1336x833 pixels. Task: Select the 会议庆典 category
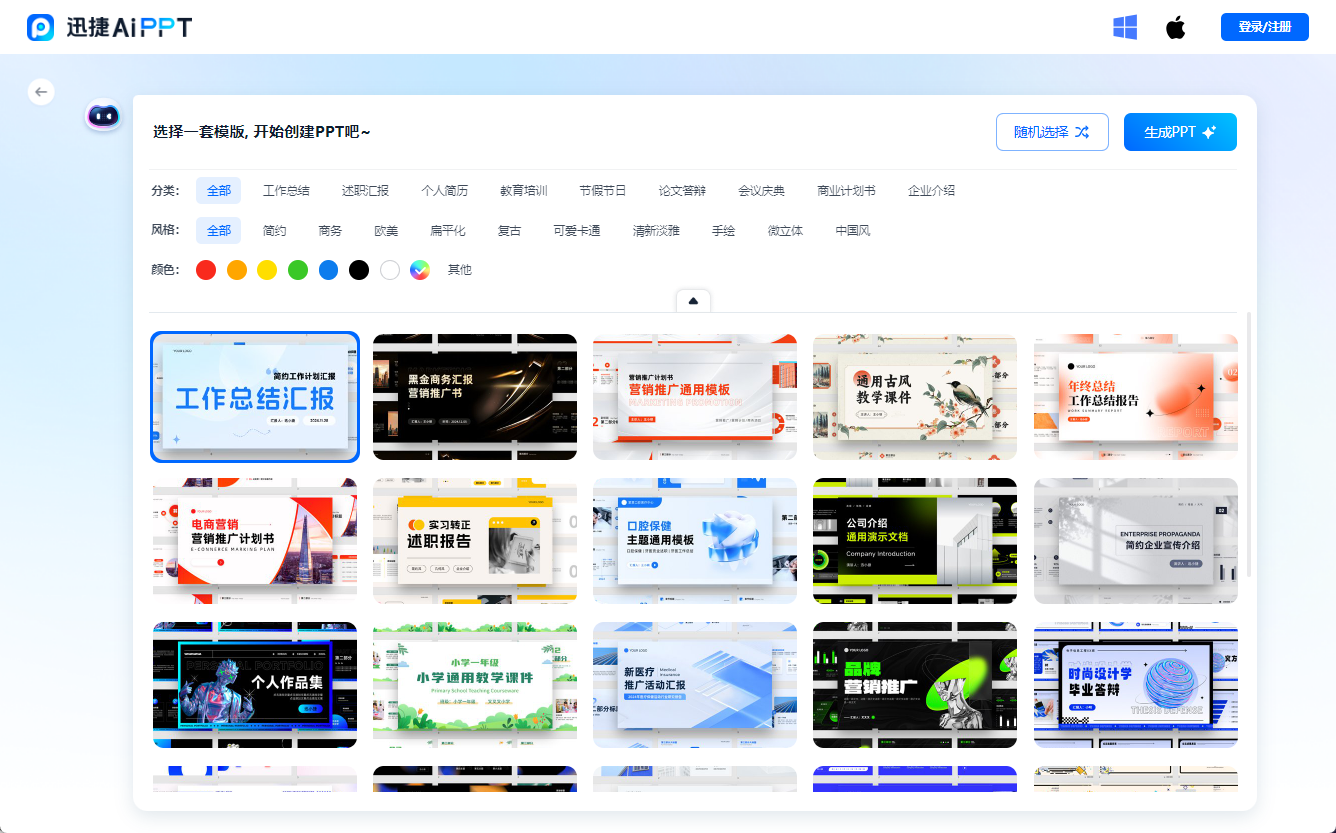pos(761,190)
